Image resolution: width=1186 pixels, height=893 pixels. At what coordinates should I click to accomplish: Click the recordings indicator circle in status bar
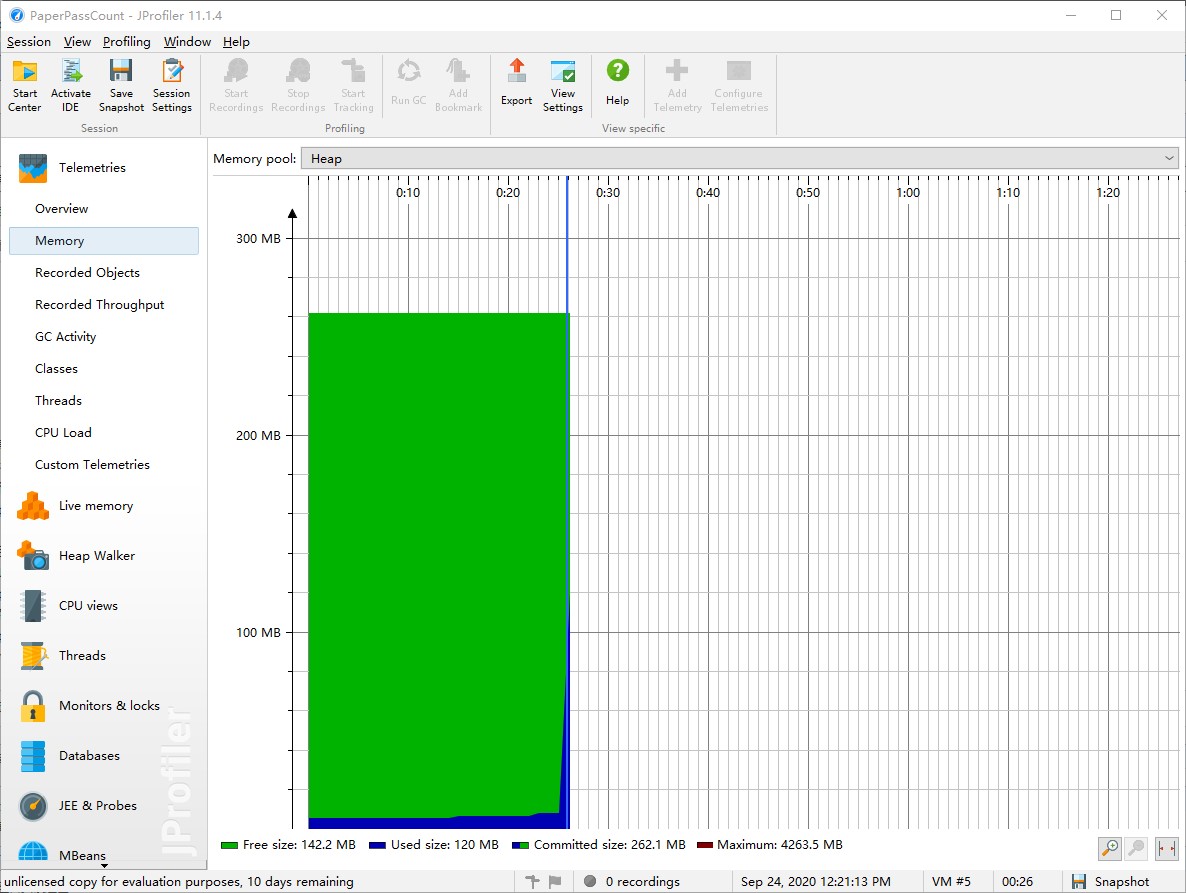point(590,881)
